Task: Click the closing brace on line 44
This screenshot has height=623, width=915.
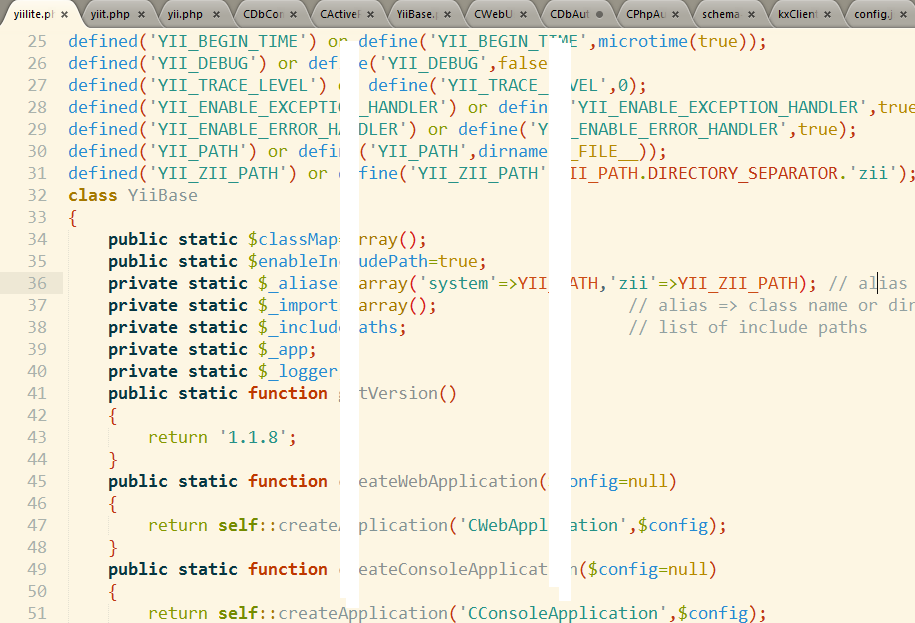Action: [113, 460]
